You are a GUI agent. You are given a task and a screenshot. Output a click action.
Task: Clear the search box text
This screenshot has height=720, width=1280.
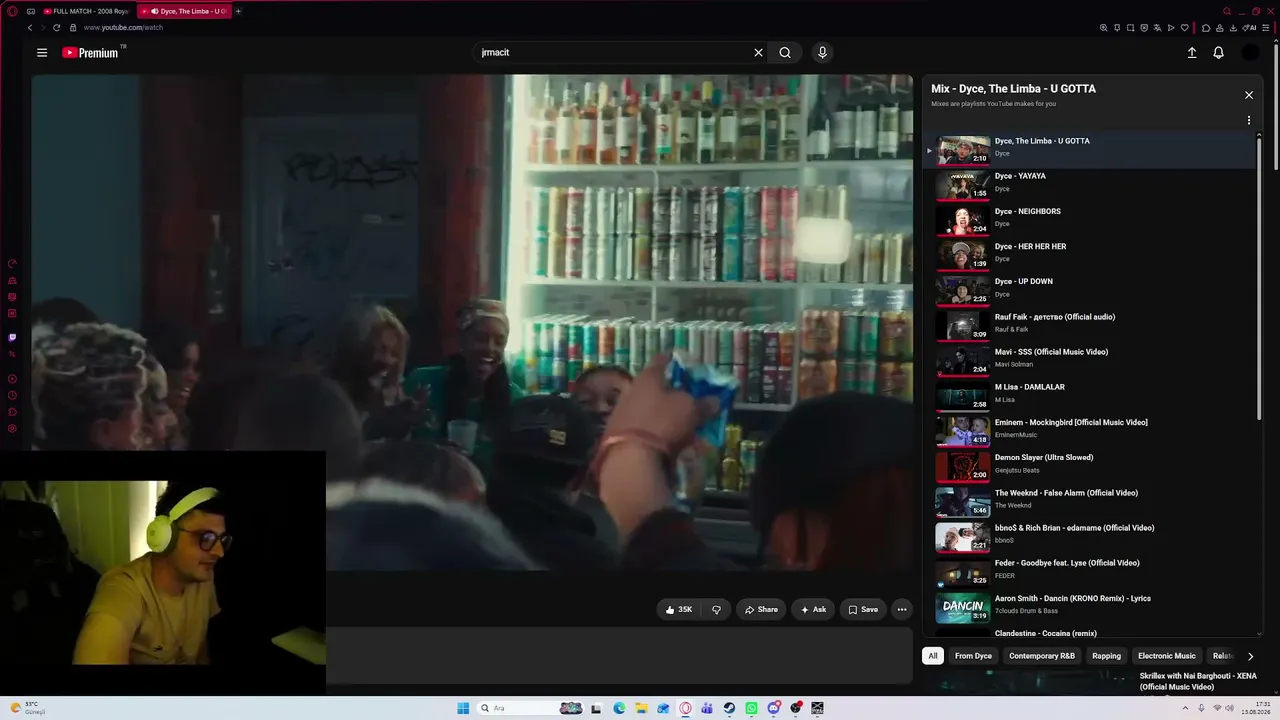(758, 53)
